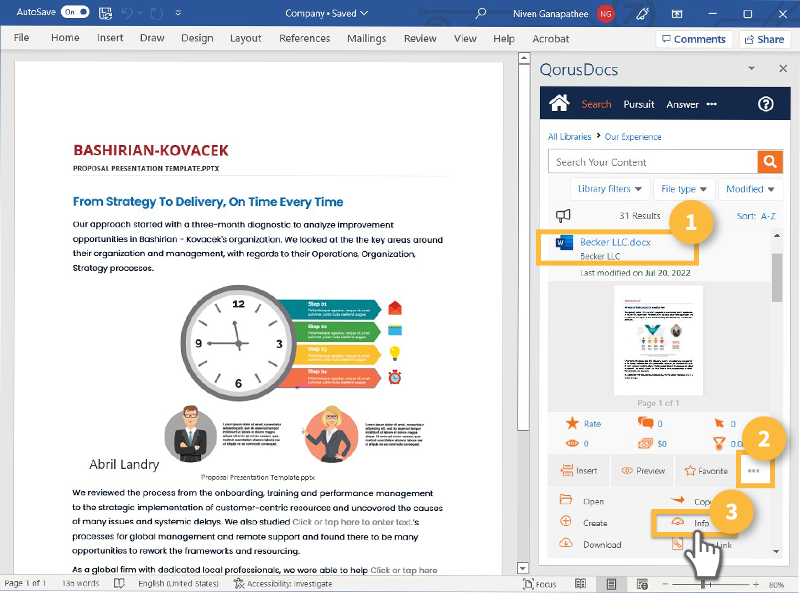Switch to the Insert tab
800x593 pixels.
[x=110, y=38]
